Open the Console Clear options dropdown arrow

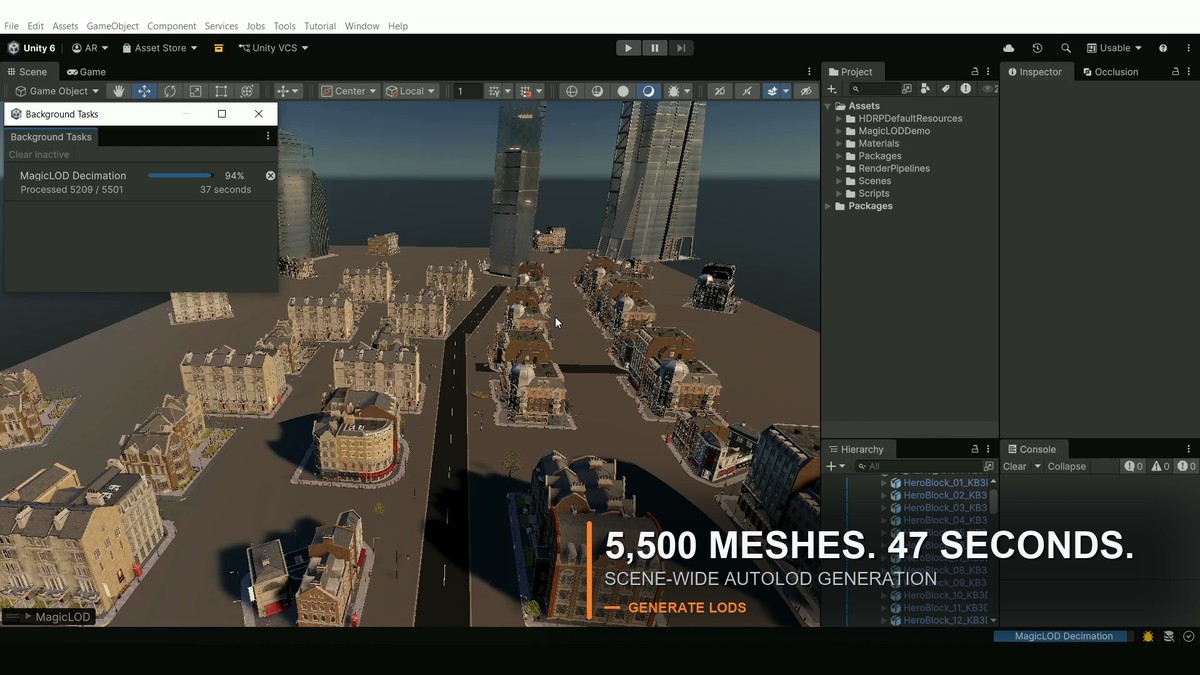(1037, 466)
